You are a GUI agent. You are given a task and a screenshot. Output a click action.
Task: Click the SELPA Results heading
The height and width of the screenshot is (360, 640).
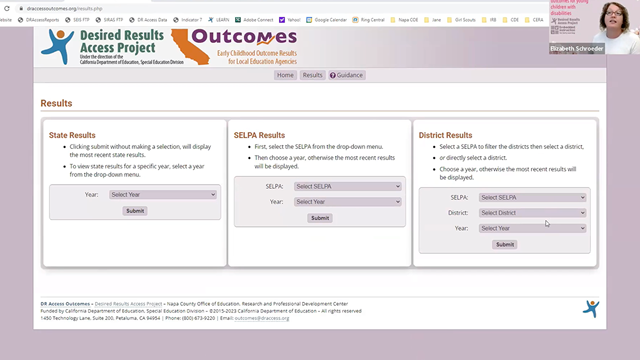(259, 135)
